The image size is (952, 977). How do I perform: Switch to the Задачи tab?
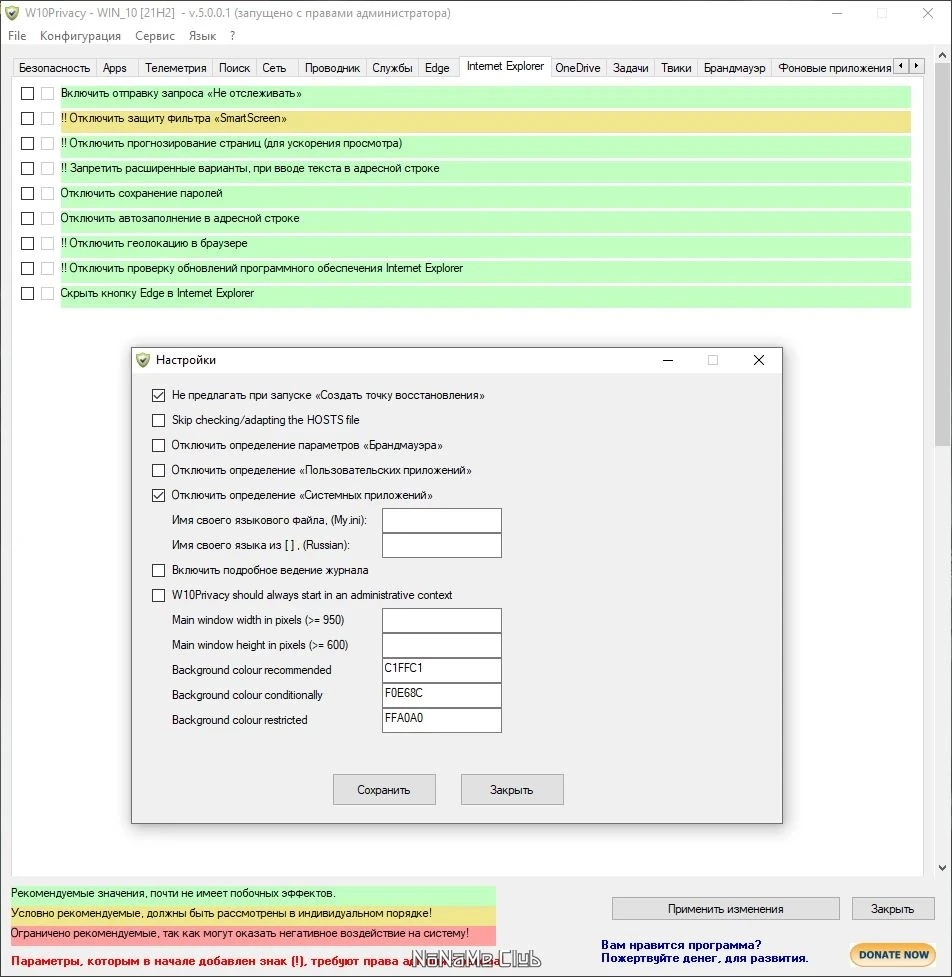click(x=631, y=68)
